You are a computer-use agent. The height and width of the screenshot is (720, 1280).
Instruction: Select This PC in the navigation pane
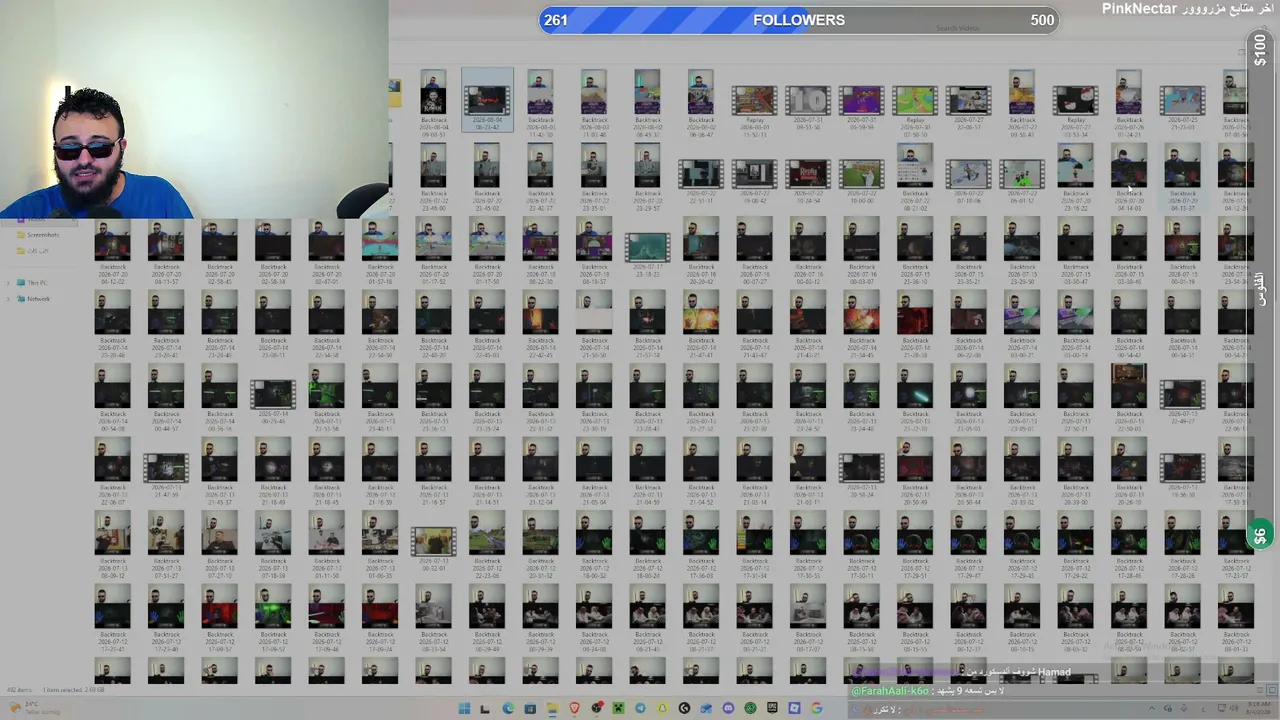(32, 283)
